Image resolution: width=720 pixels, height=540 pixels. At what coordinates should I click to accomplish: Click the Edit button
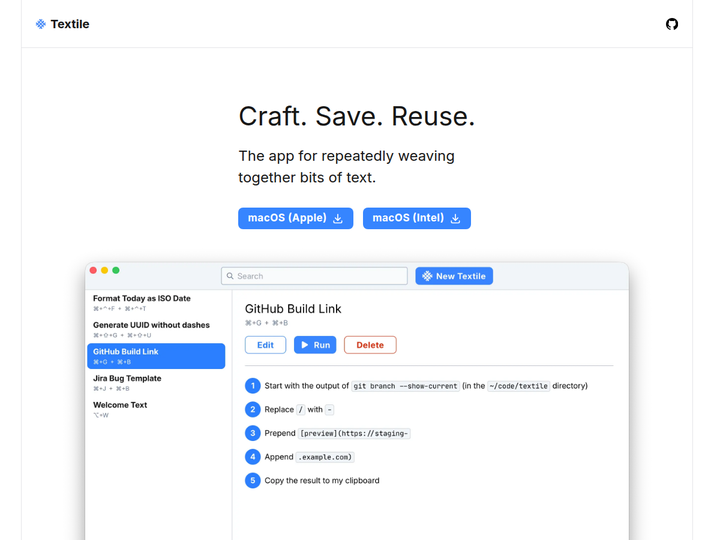(265, 345)
